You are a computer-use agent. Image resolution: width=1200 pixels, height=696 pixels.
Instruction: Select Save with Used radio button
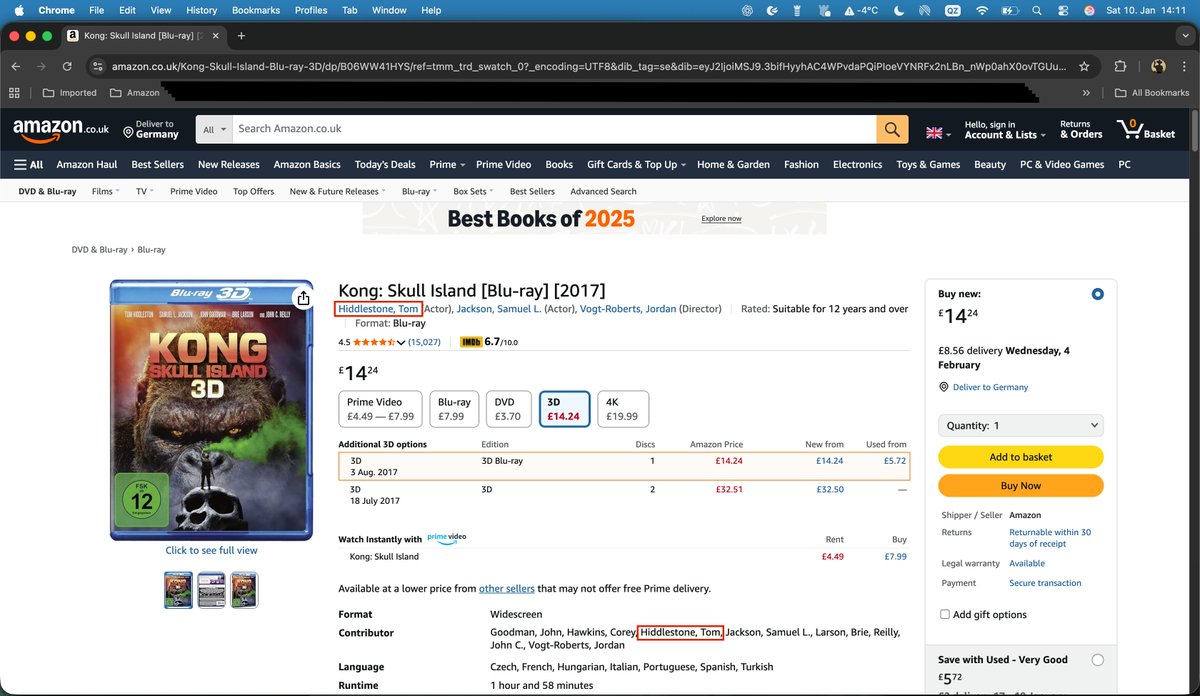(1098, 660)
